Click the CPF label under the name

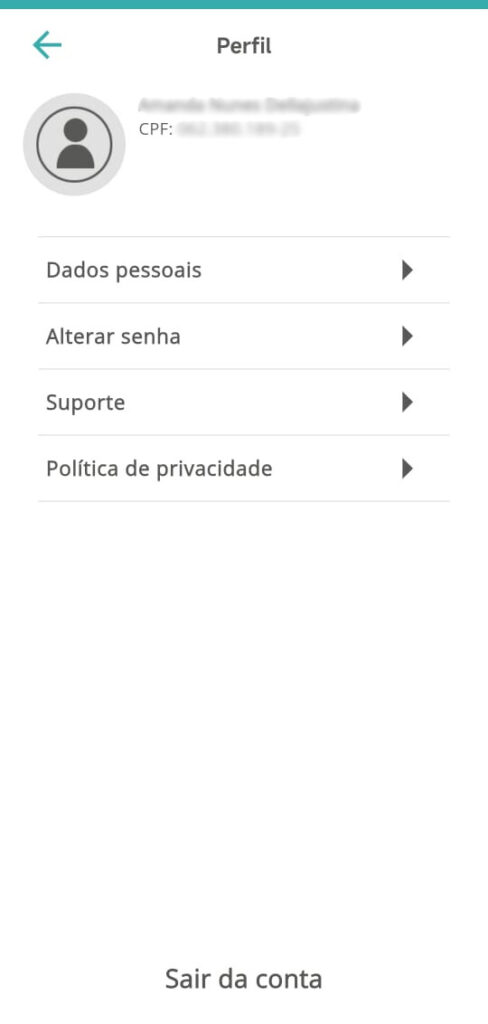[x=155, y=129]
